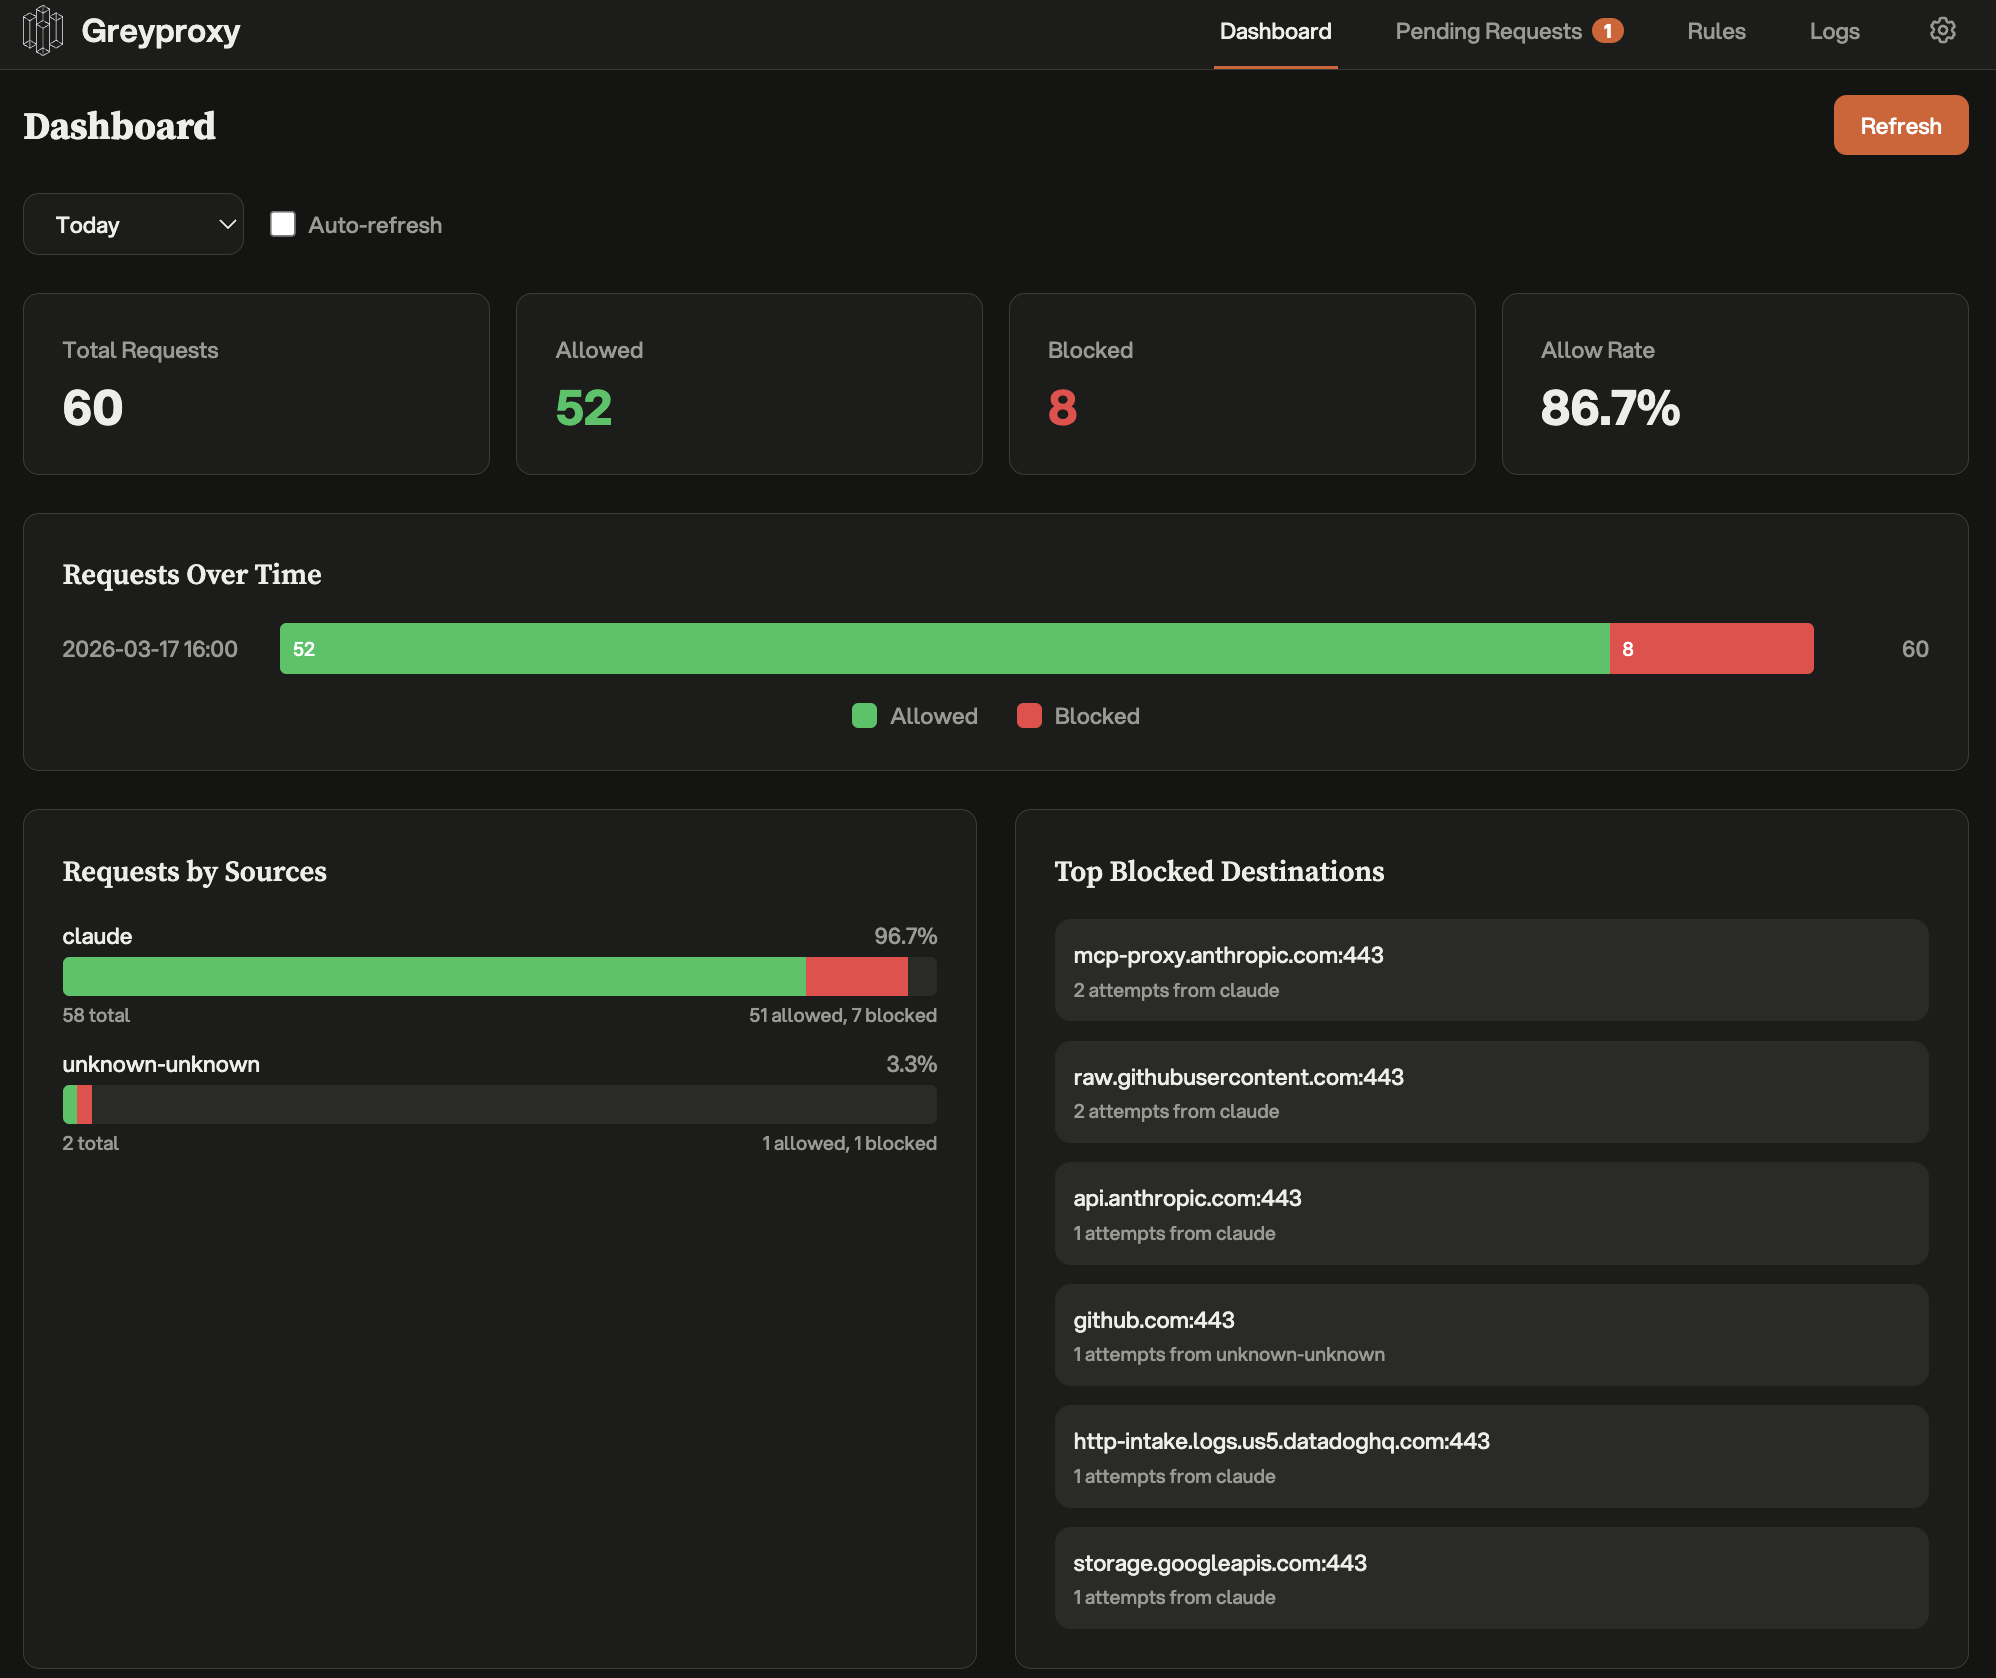
Task: Select the storage.googleapis.com:443 blocked entry
Action: pyautogui.click(x=1490, y=1578)
